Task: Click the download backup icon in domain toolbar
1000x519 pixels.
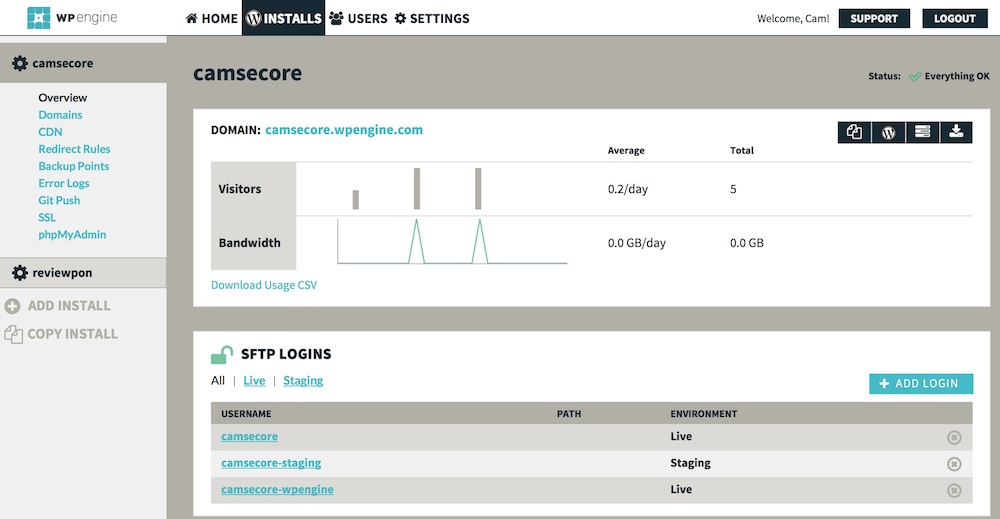Action: 956,132
